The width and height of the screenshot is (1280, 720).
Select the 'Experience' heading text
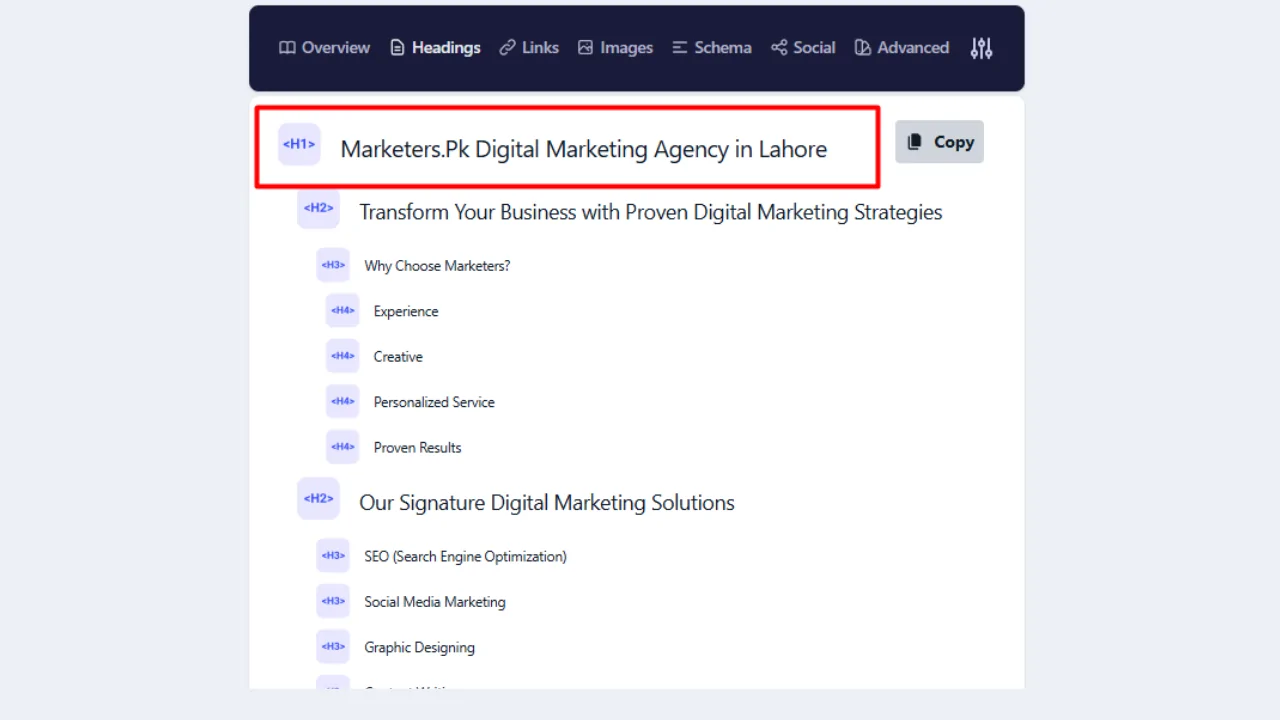pyautogui.click(x=406, y=311)
